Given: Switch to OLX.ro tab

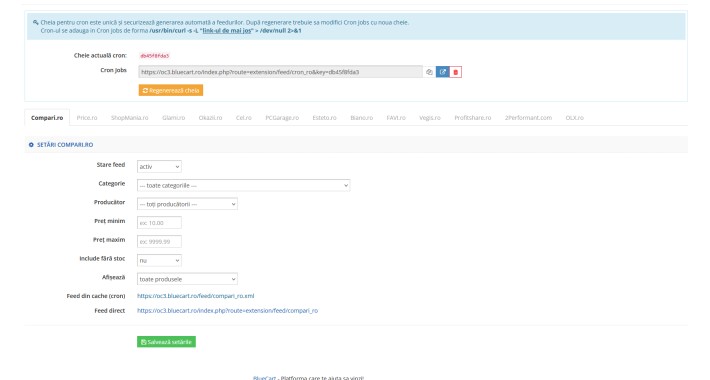Looking at the screenshot, I should pos(575,118).
